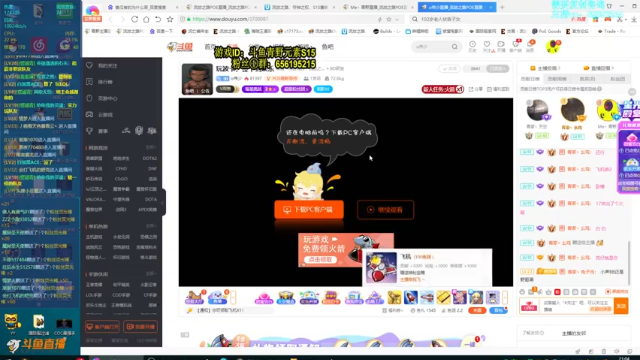Open My Follows heart in left sidebar
Viewport: 640px width, 360px height.
click(89, 65)
